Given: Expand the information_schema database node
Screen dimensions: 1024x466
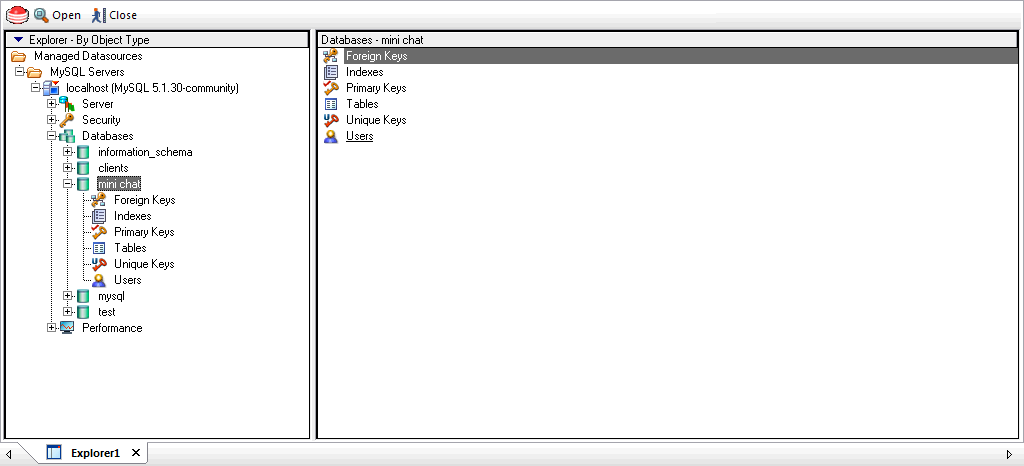Looking at the screenshot, I should (x=68, y=152).
